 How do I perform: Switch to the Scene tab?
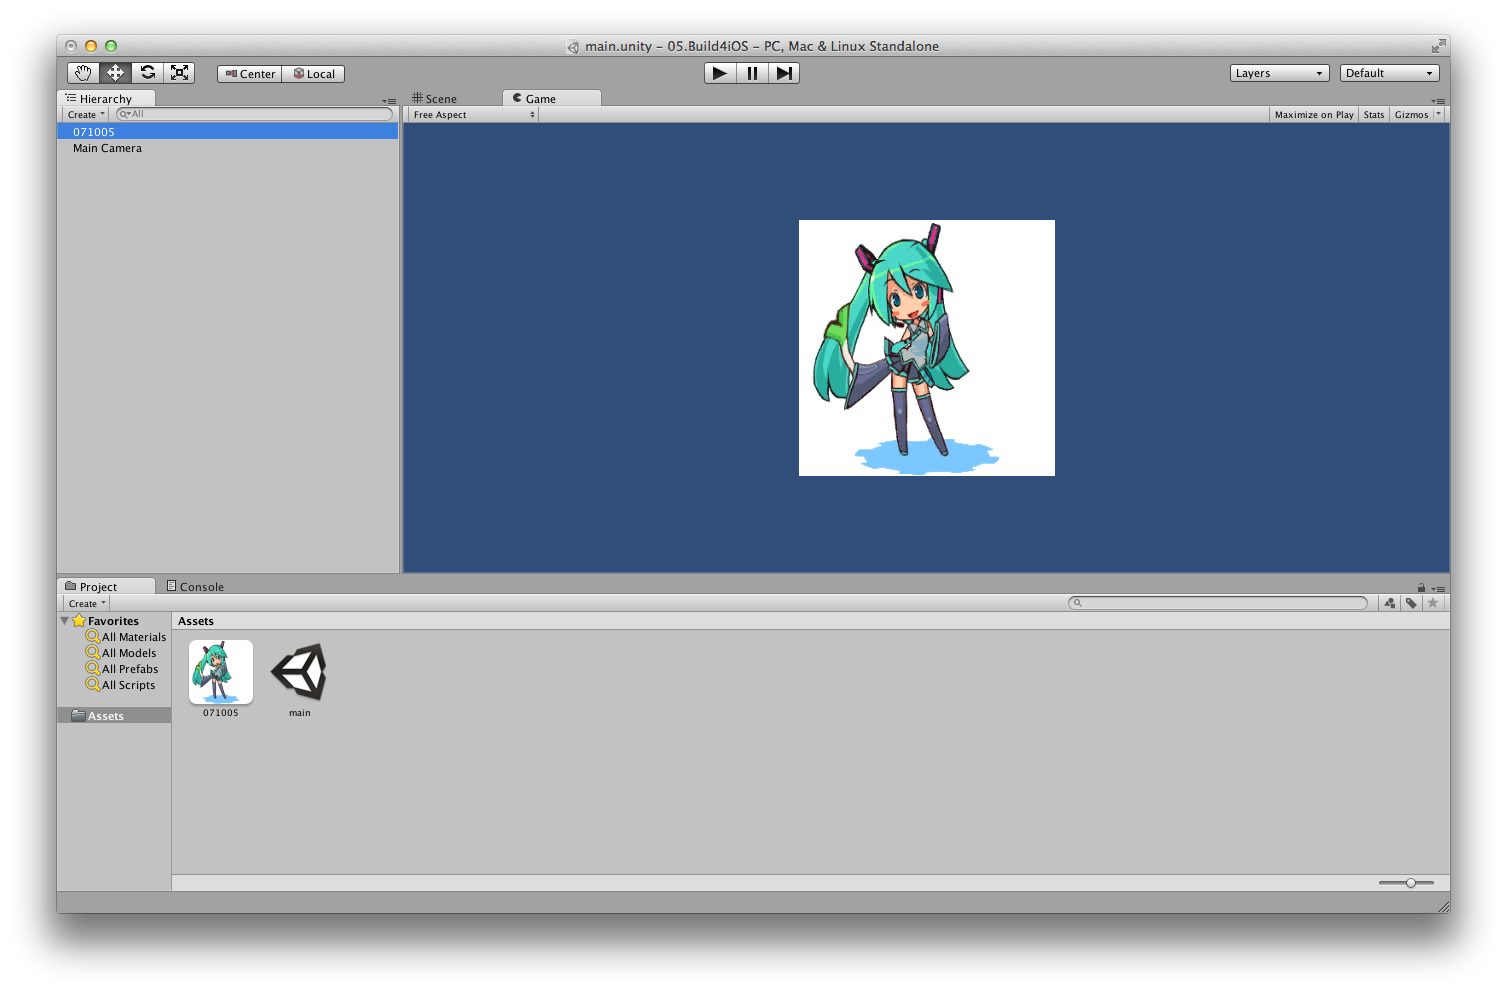point(435,98)
